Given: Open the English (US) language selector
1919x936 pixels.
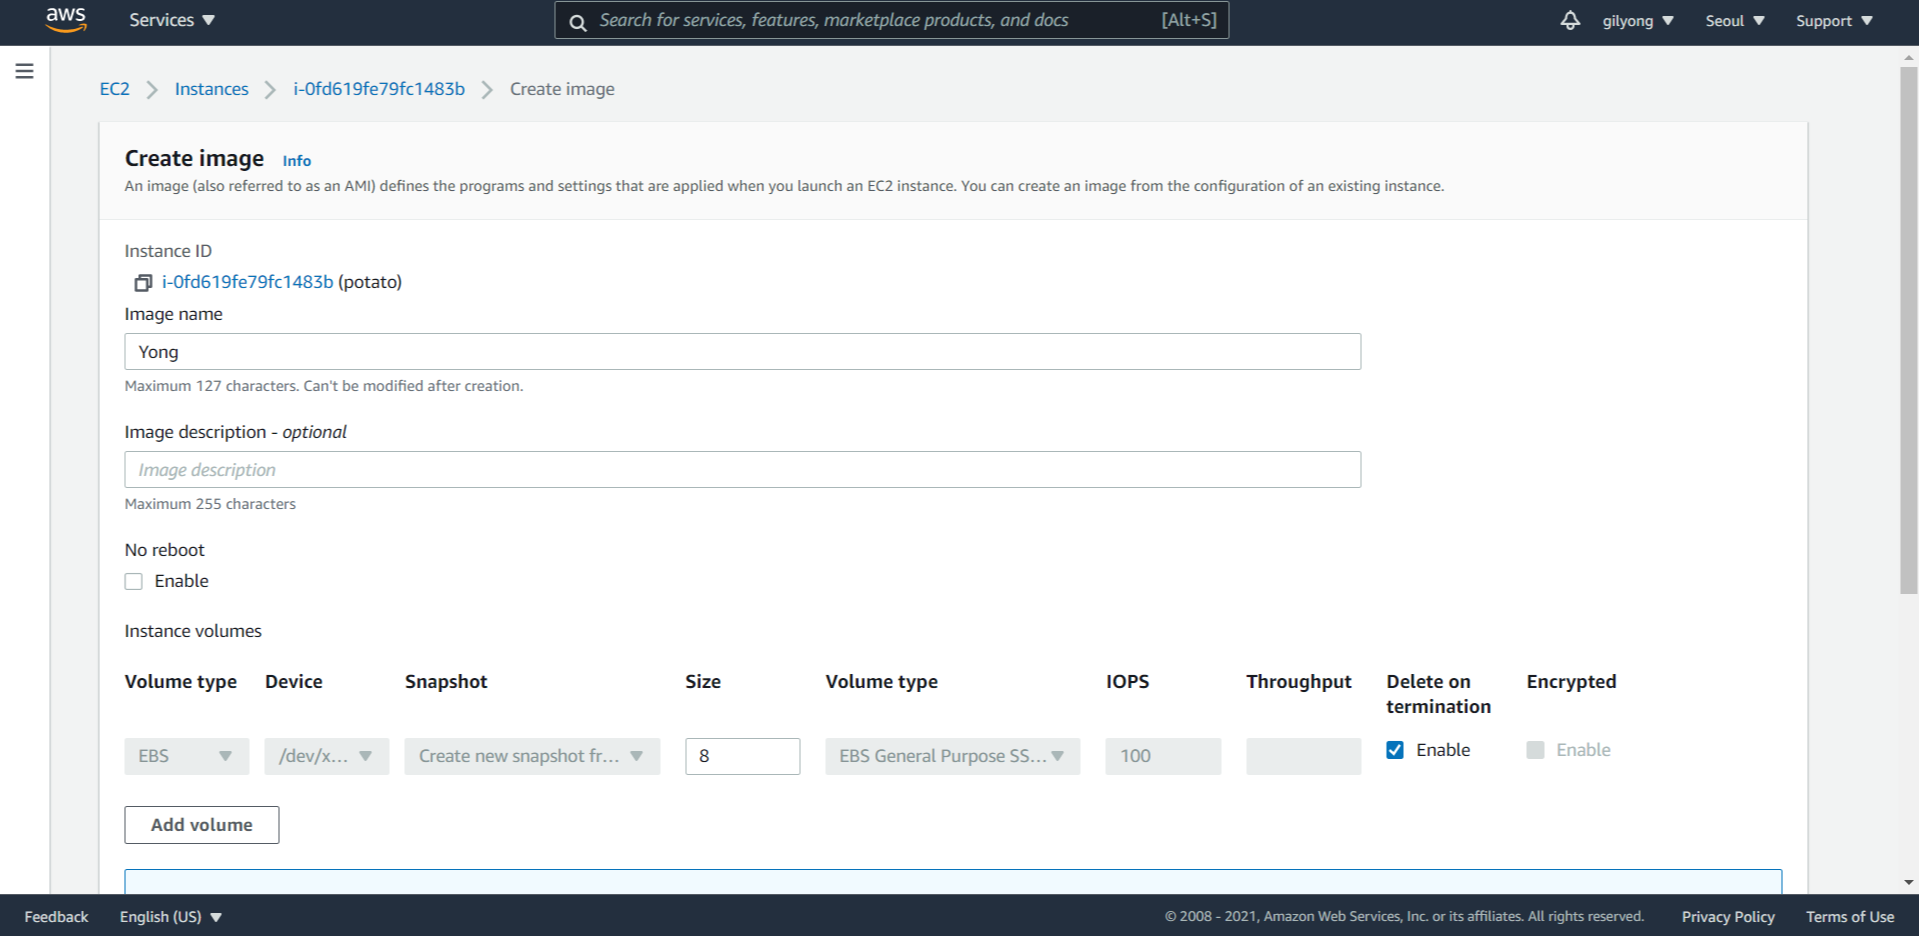Looking at the screenshot, I should pos(171,917).
